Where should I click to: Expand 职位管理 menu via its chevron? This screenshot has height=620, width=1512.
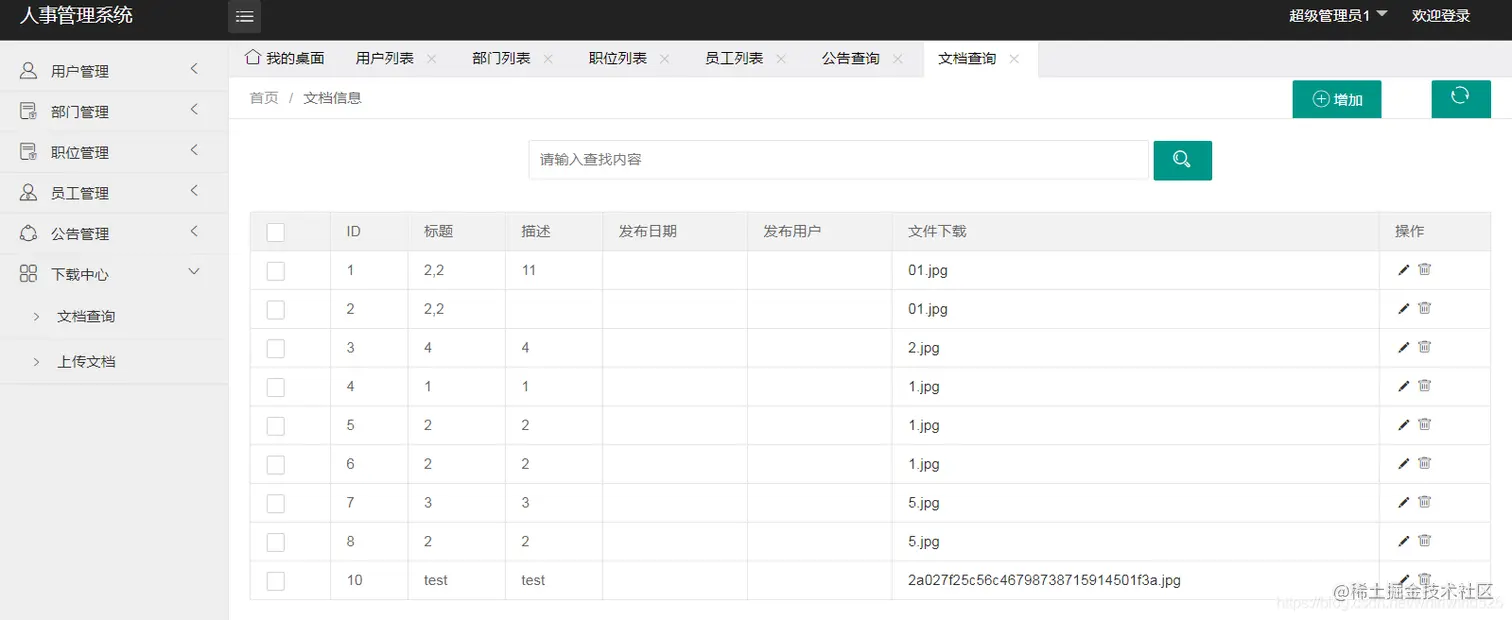(x=194, y=150)
